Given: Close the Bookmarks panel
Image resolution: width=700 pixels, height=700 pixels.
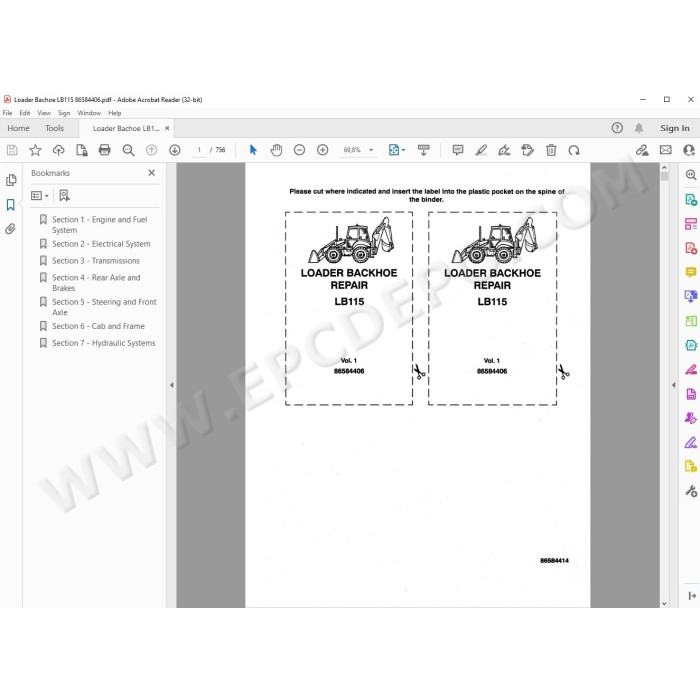Looking at the screenshot, I should (152, 173).
